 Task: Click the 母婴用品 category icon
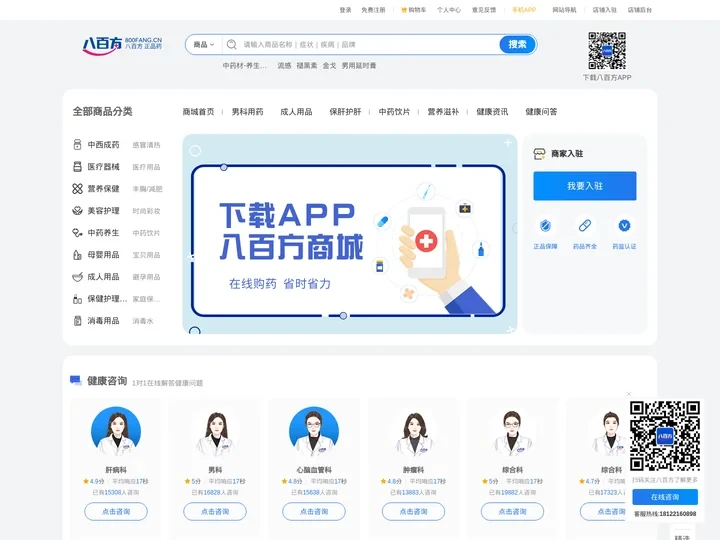point(77,255)
